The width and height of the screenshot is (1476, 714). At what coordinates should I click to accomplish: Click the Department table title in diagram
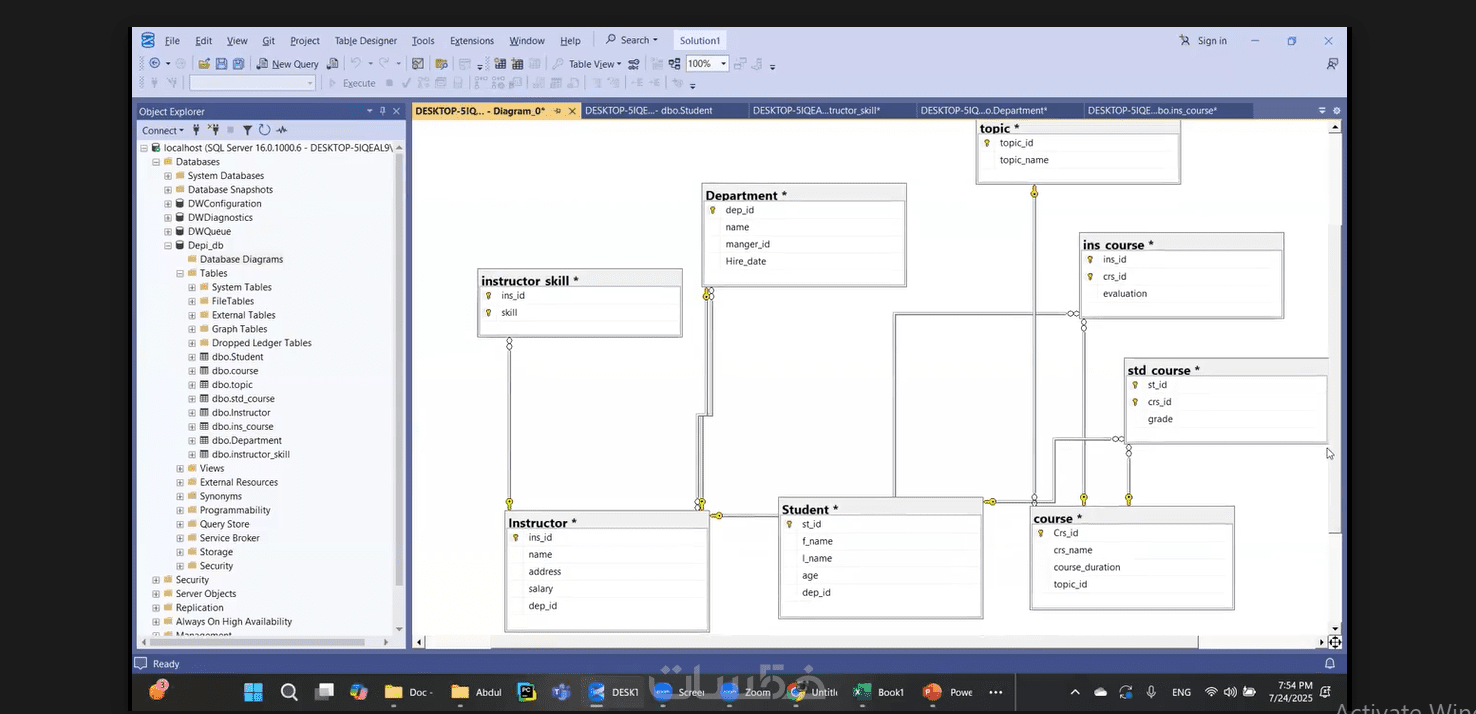(746, 195)
